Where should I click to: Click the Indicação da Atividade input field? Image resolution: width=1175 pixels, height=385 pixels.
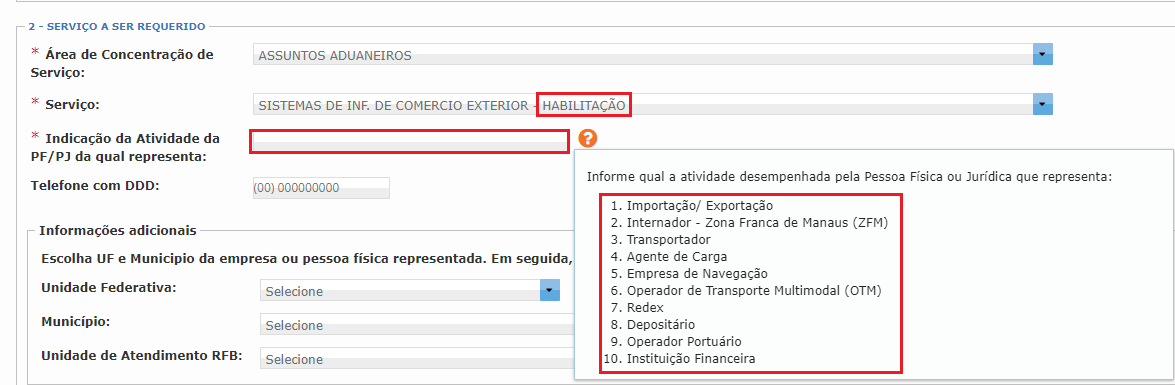point(409,142)
